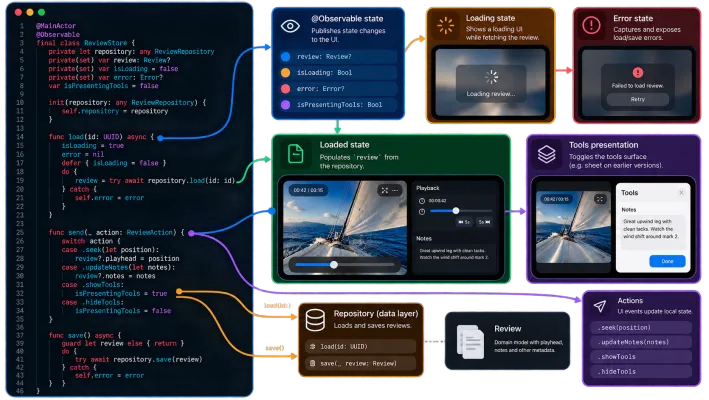Click the 'Repository (data layer)' title

click(376, 313)
